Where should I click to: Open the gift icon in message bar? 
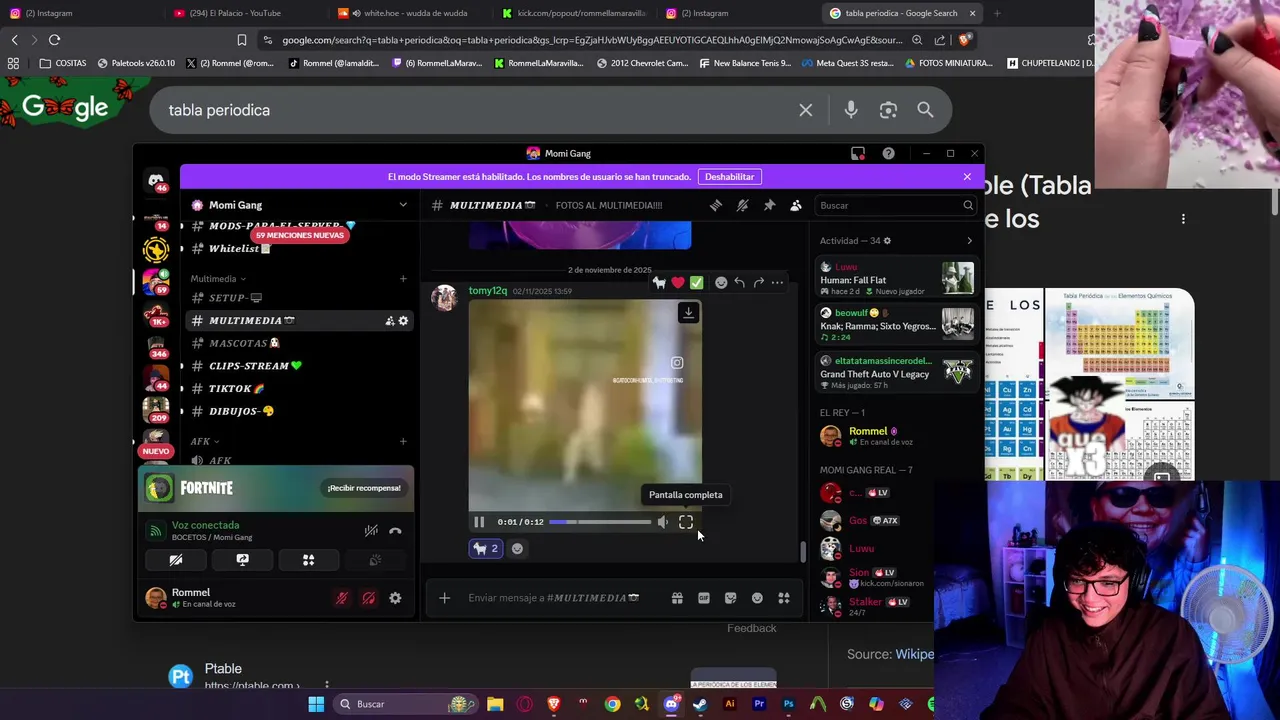pos(677,598)
